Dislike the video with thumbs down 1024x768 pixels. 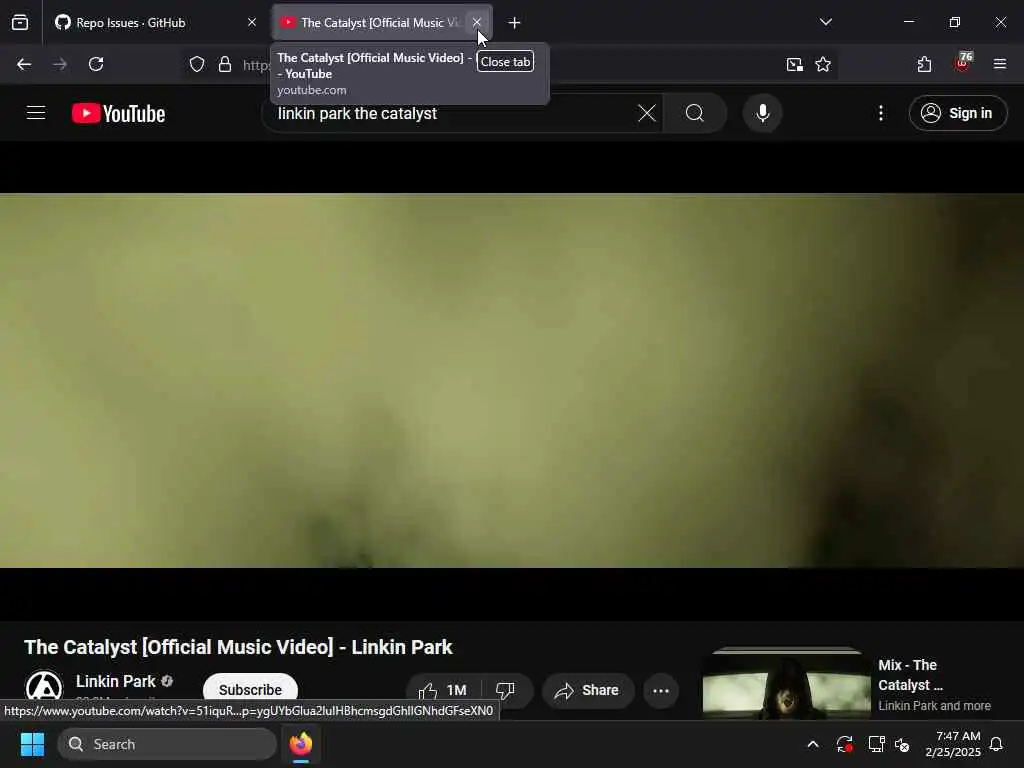pos(505,690)
